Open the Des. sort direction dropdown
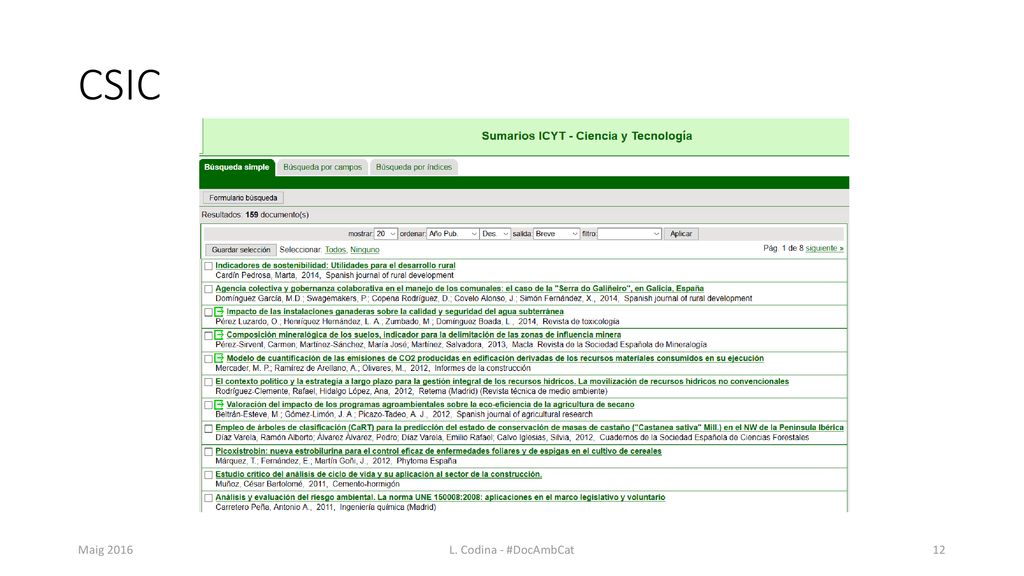1024x576 pixels. [x=495, y=234]
